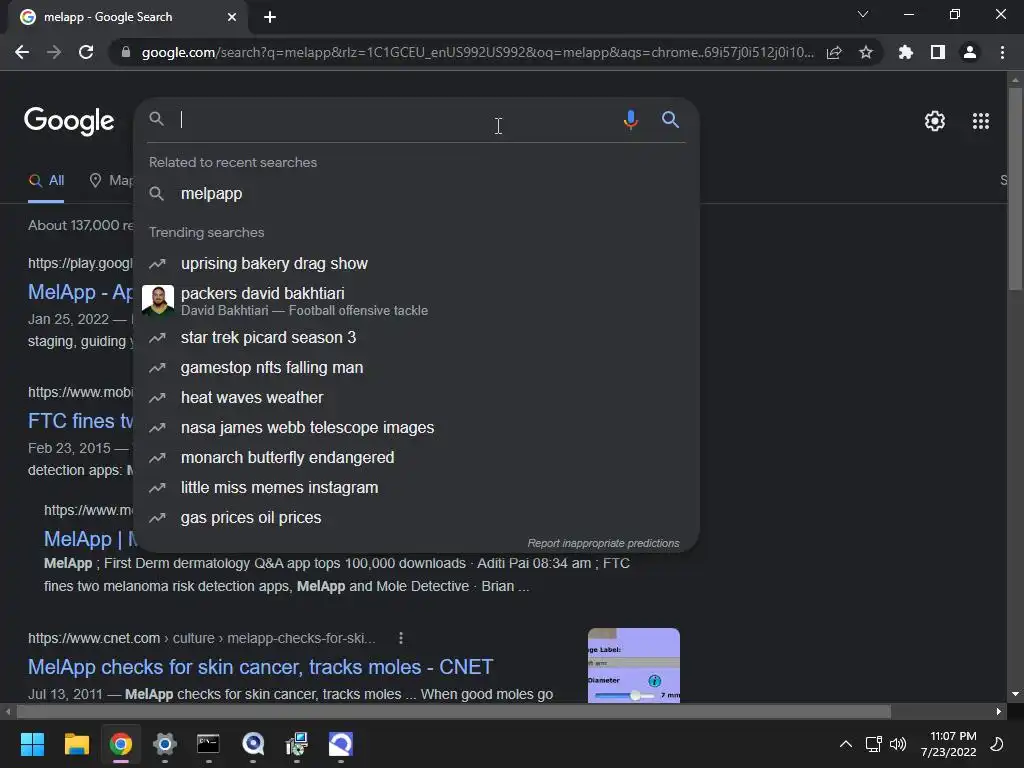Open network icon in system tray

click(873, 744)
